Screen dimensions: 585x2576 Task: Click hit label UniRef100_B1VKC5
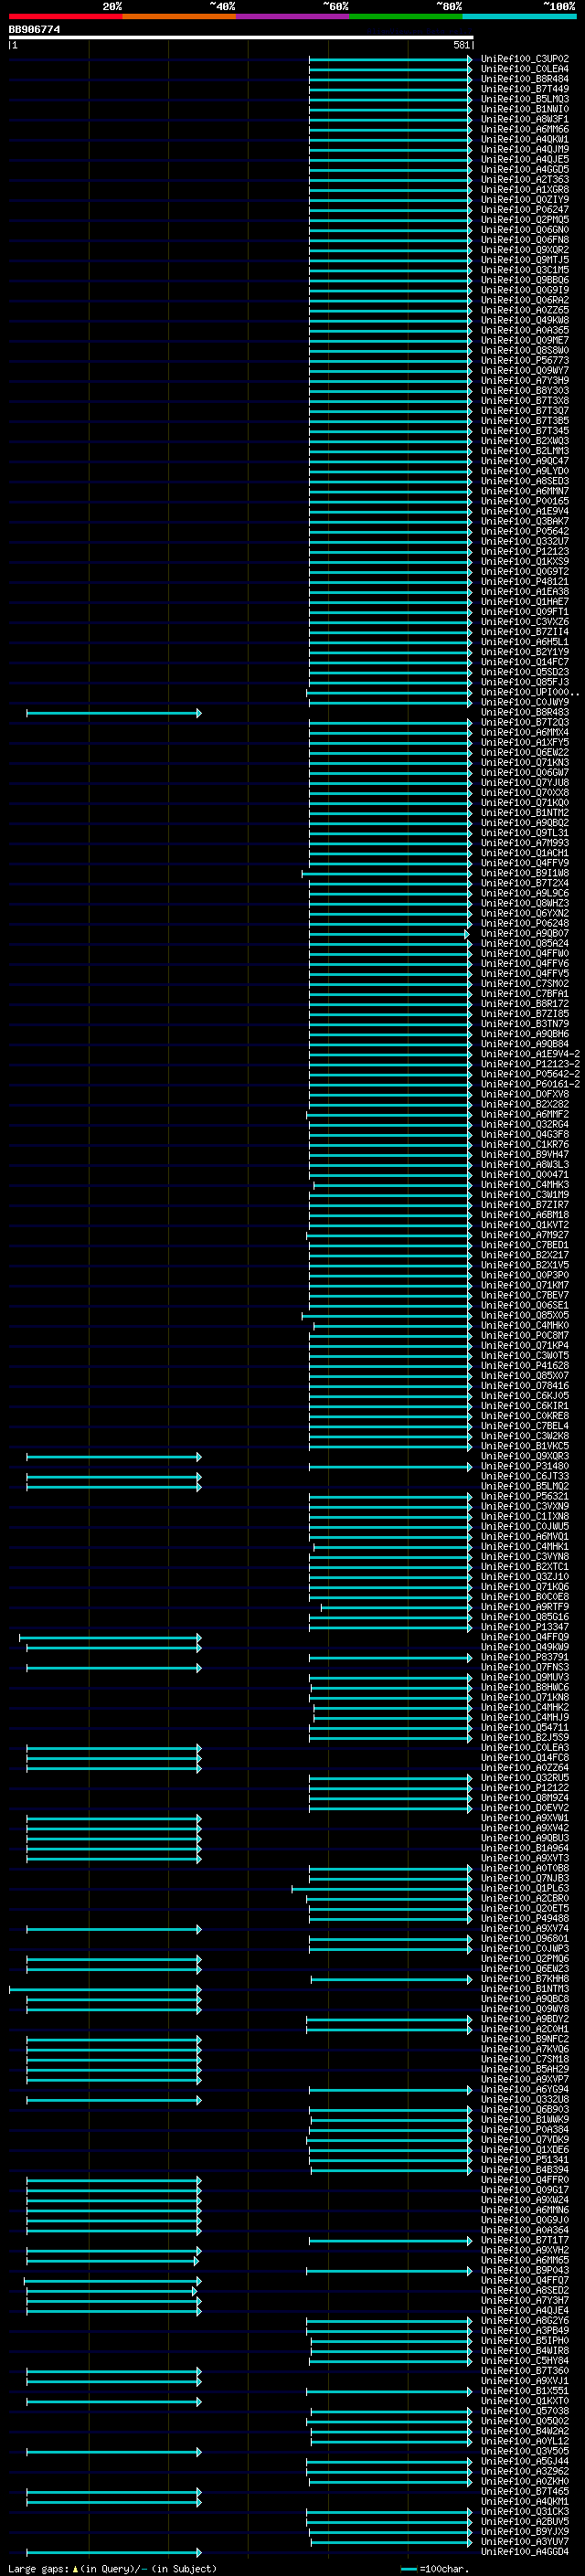point(524,1447)
